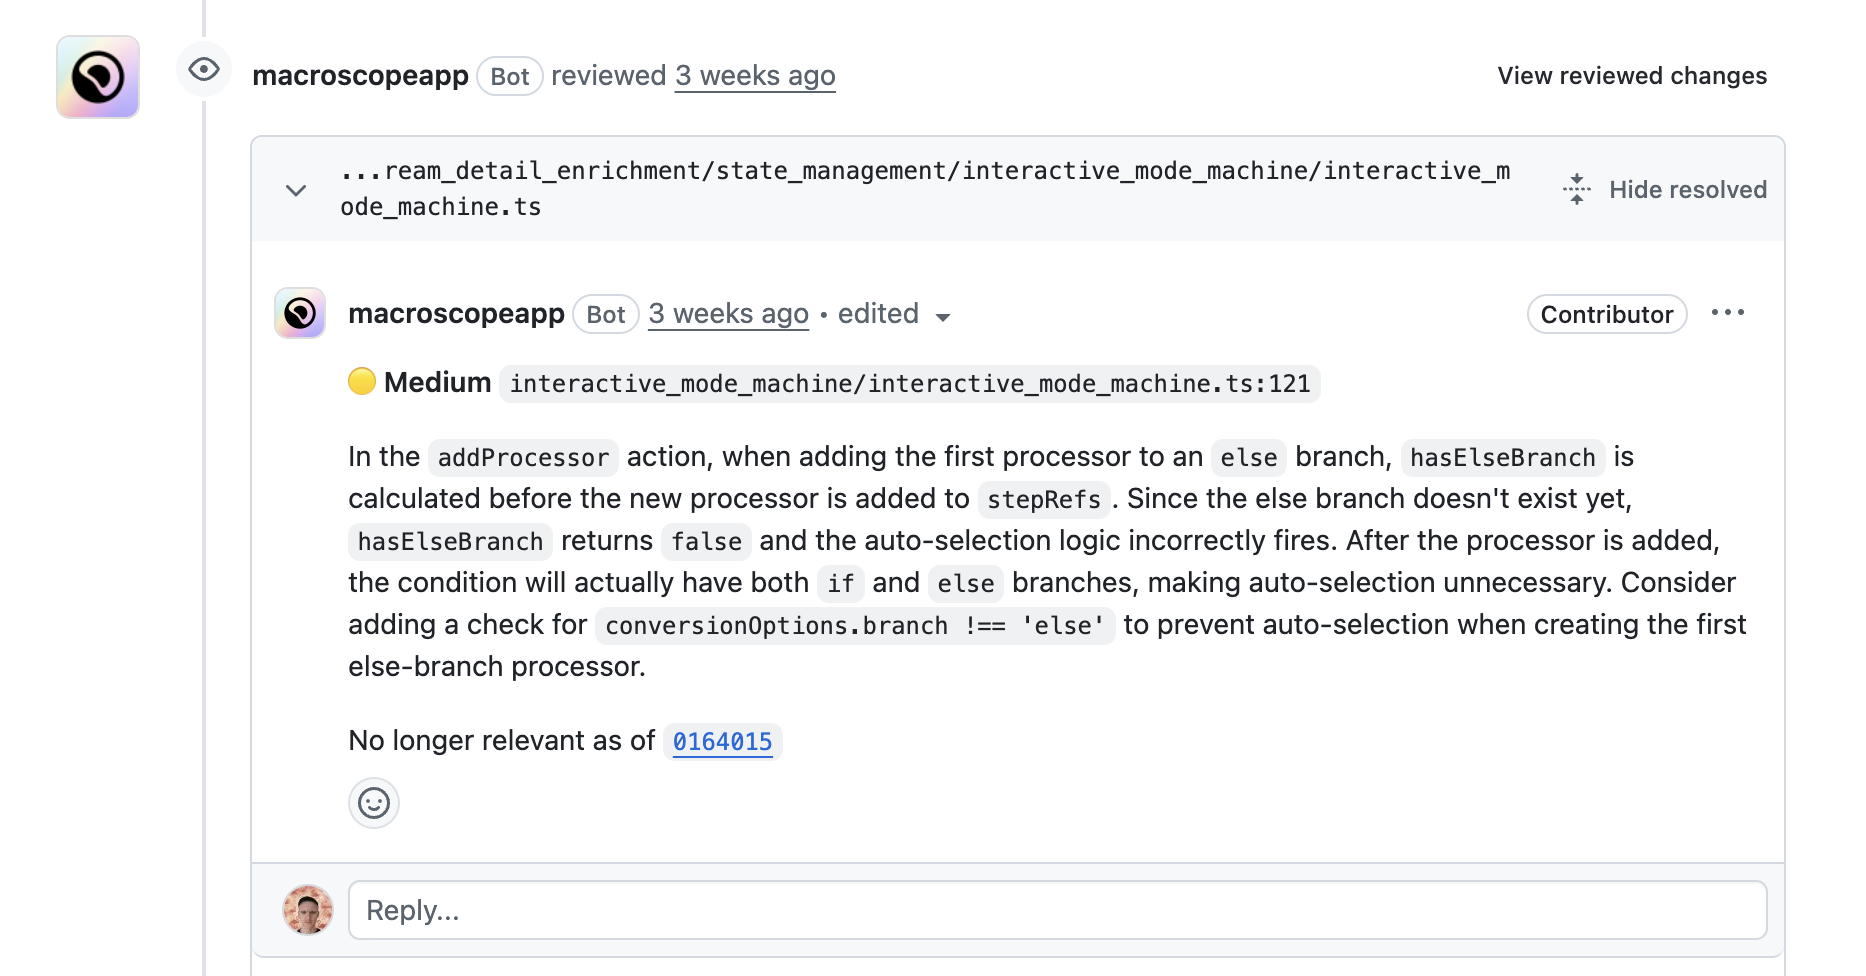1866x976 pixels.
Task: Select the Hide resolved icon
Action: pyautogui.click(x=1575, y=189)
